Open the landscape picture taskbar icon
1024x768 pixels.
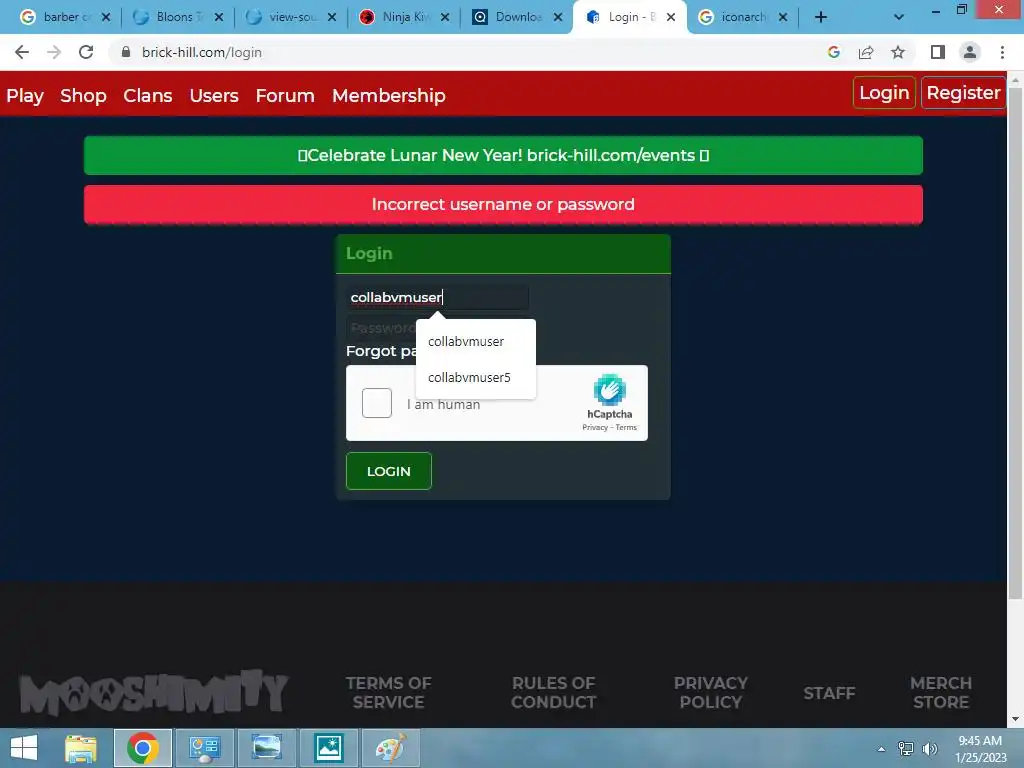(x=267, y=748)
